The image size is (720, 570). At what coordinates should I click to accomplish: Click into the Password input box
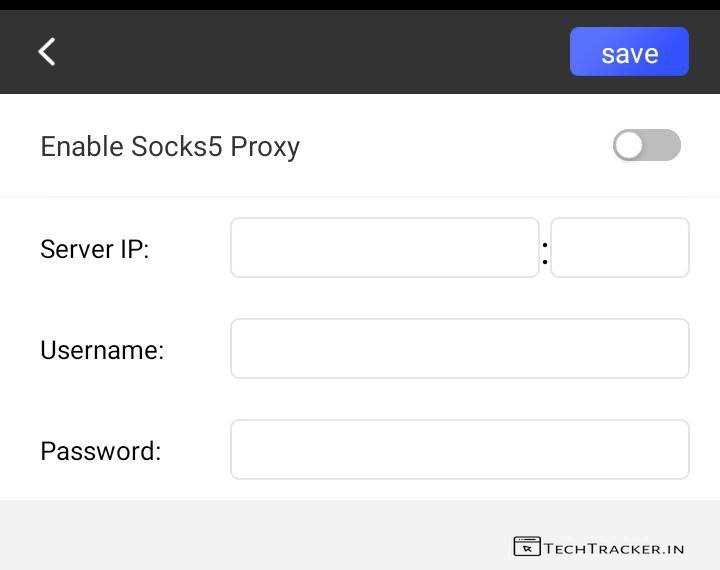(x=459, y=450)
